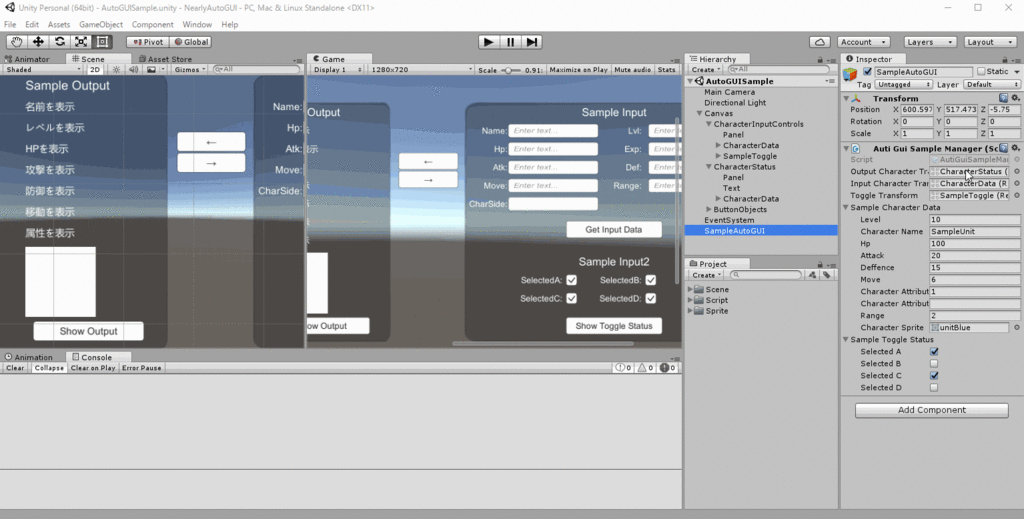Select the Scale tool
Screen dimensions: 1024x519
[81, 42]
